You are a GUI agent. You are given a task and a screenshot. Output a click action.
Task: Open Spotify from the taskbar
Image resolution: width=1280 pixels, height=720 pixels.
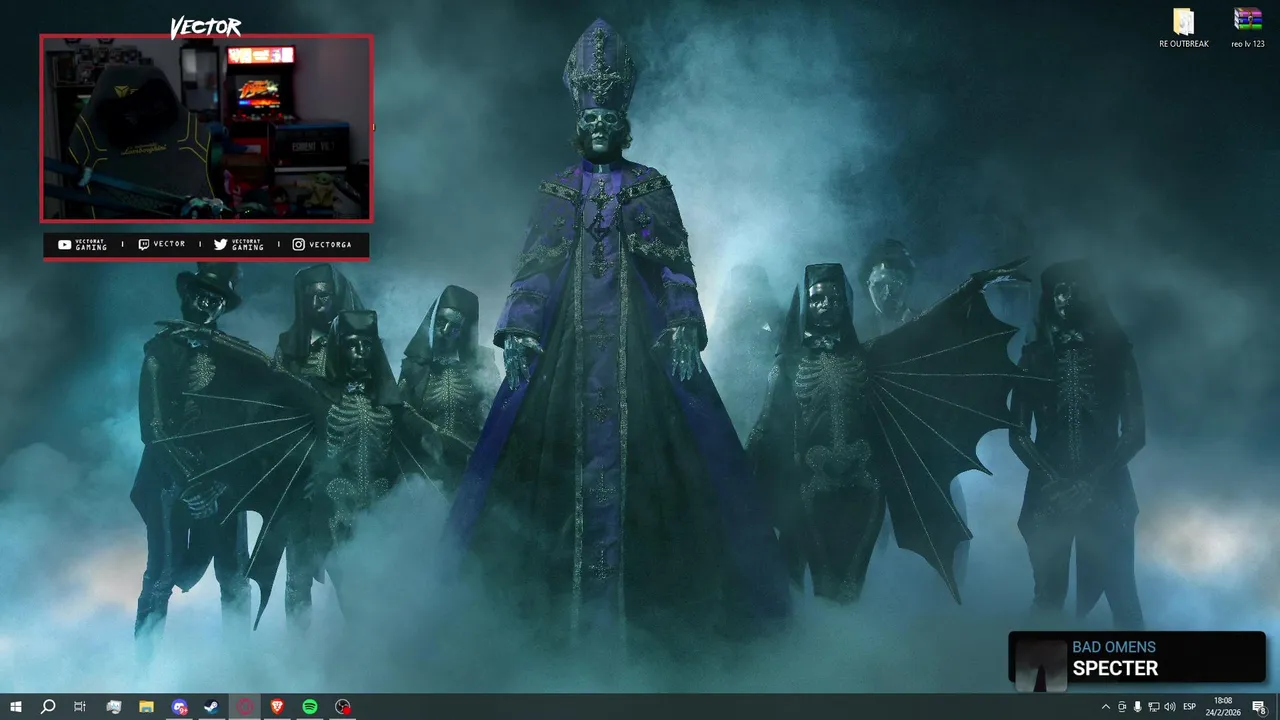click(310, 707)
